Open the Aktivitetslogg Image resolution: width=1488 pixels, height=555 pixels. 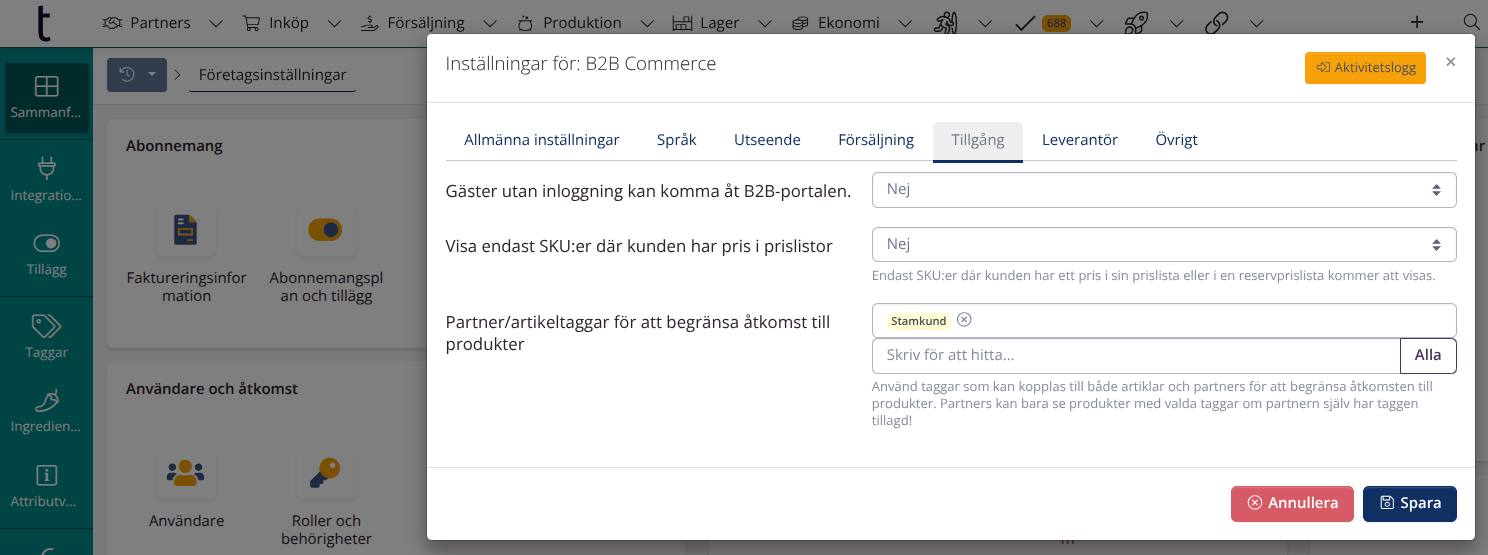[1365, 68]
